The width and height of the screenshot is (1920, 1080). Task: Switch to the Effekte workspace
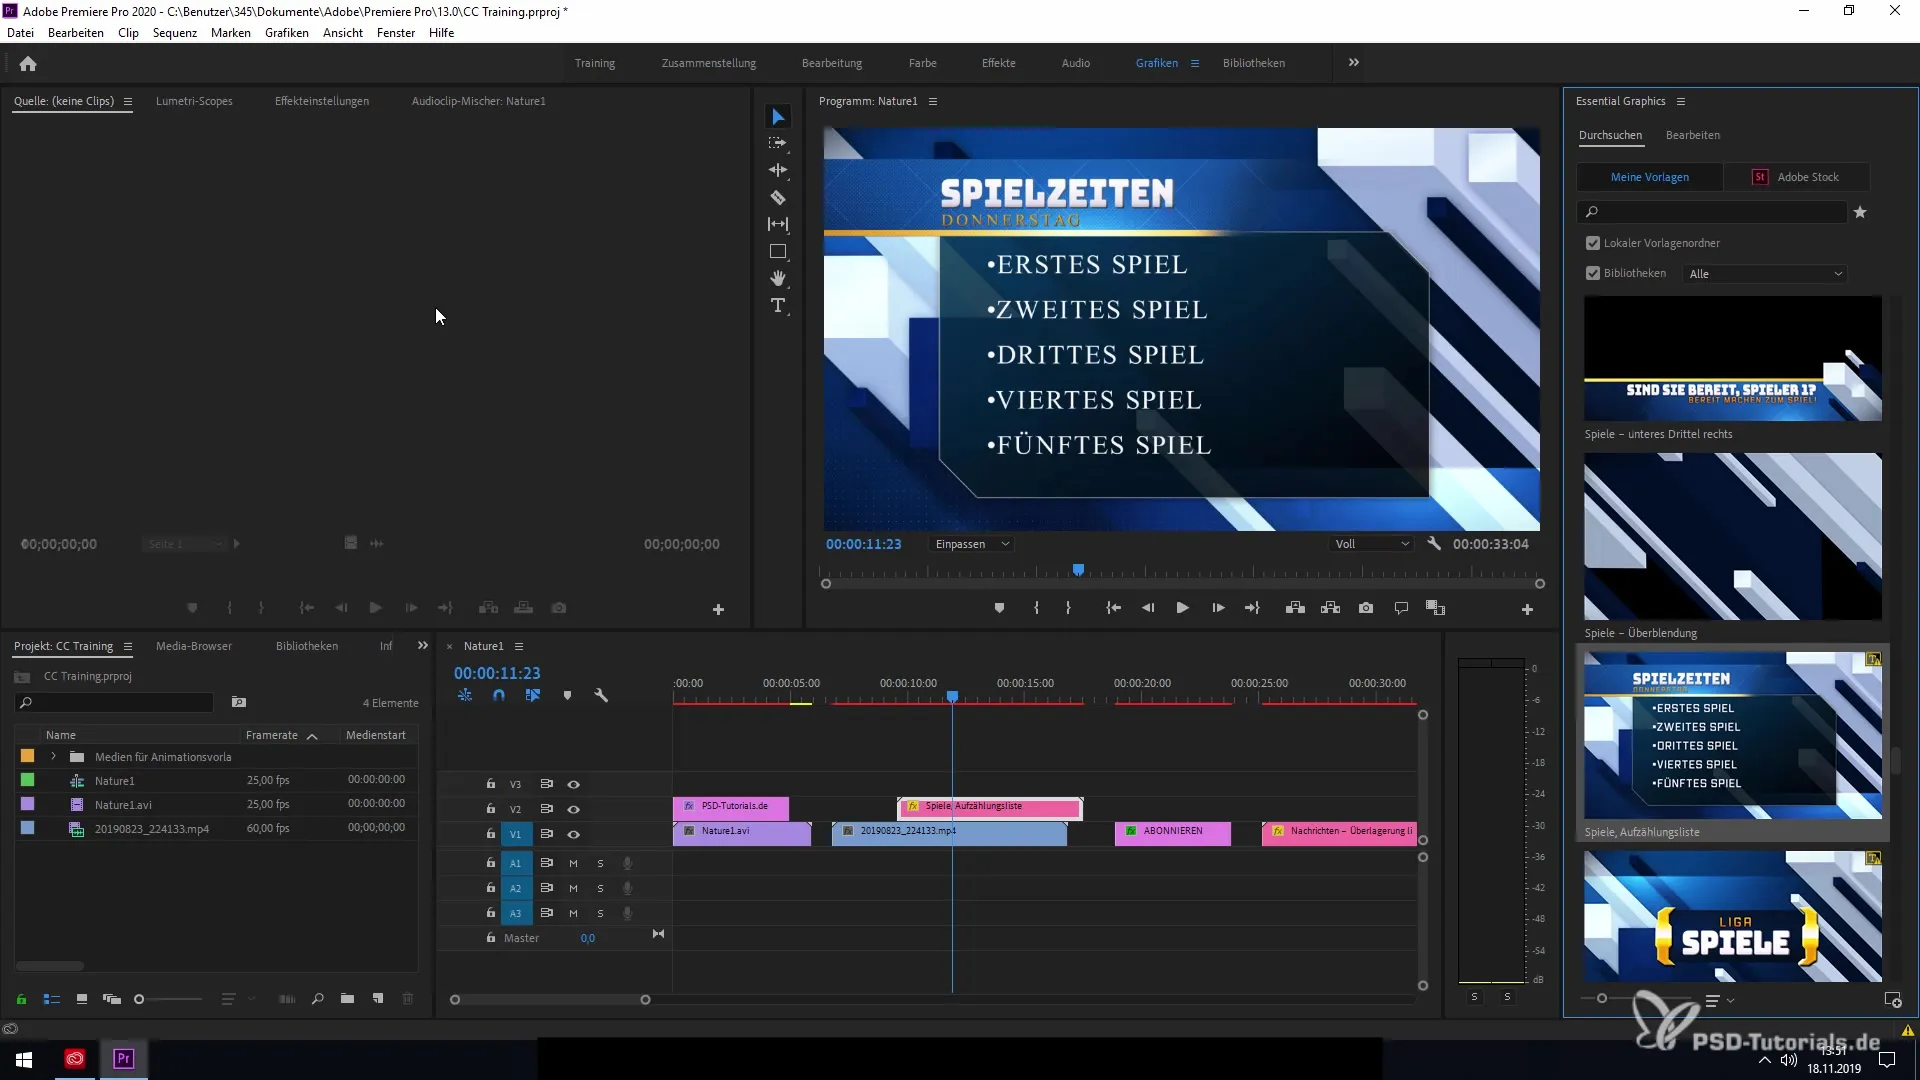tap(998, 63)
